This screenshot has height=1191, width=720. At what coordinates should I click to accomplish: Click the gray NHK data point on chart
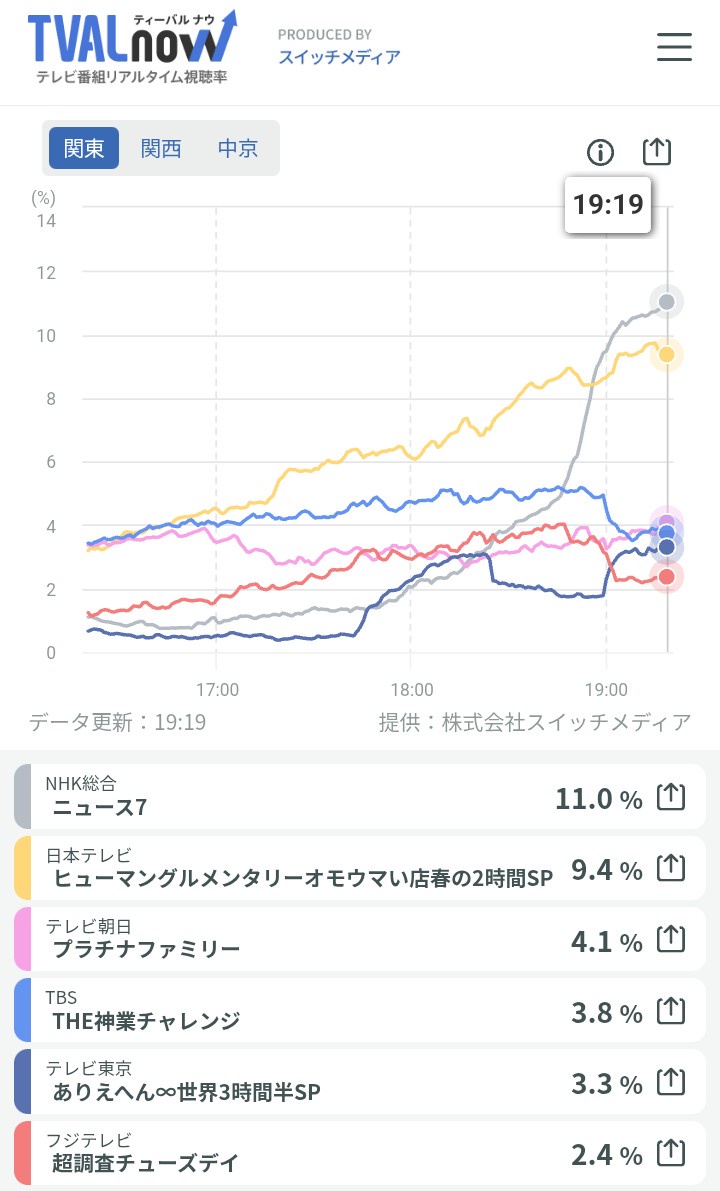pyautogui.click(x=667, y=302)
